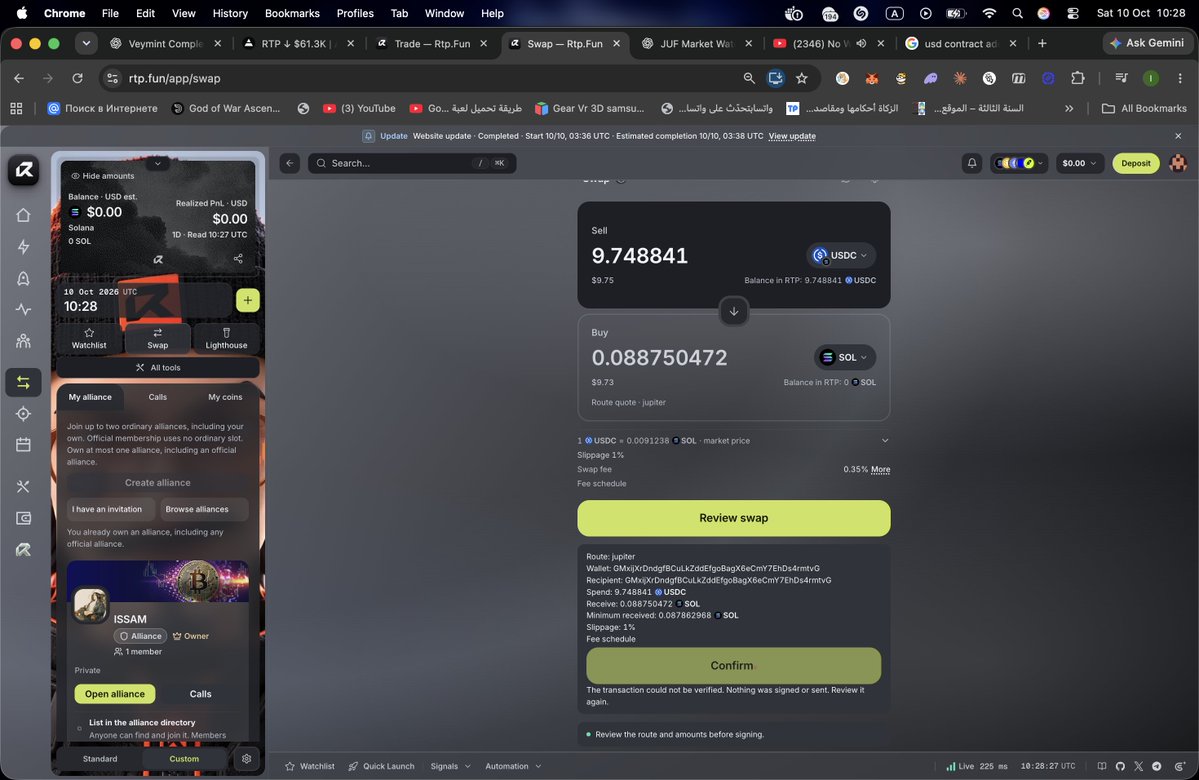Click the View update link in the banner
1199x780 pixels.
click(791, 136)
